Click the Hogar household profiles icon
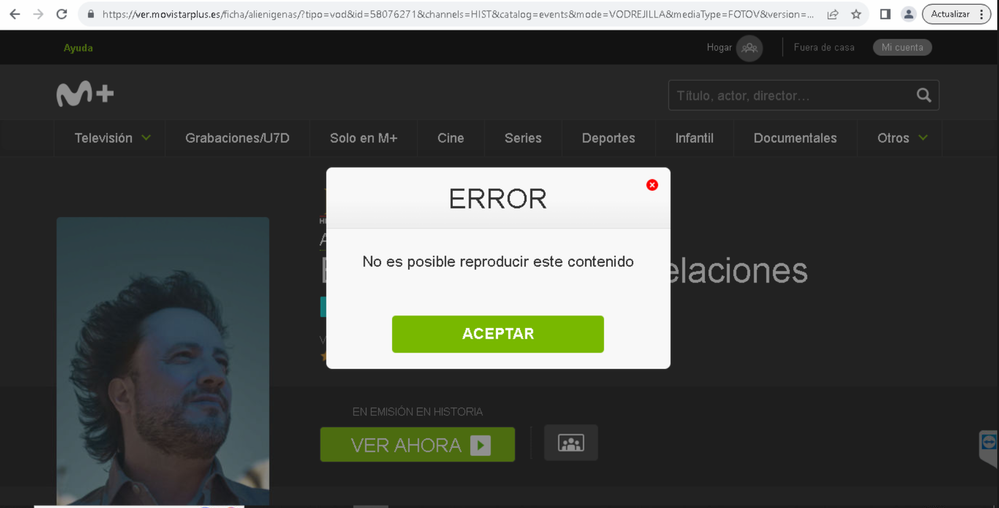999x508 pixels. (749, 48)
